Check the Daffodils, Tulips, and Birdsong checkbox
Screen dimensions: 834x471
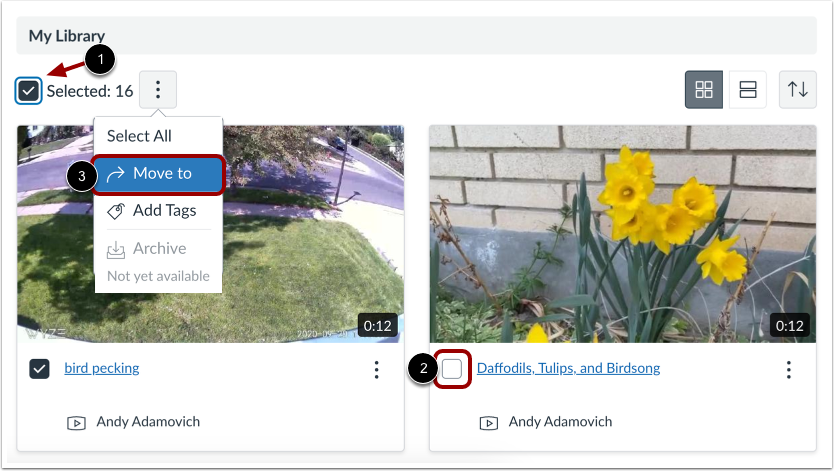[x=452, y=368]
